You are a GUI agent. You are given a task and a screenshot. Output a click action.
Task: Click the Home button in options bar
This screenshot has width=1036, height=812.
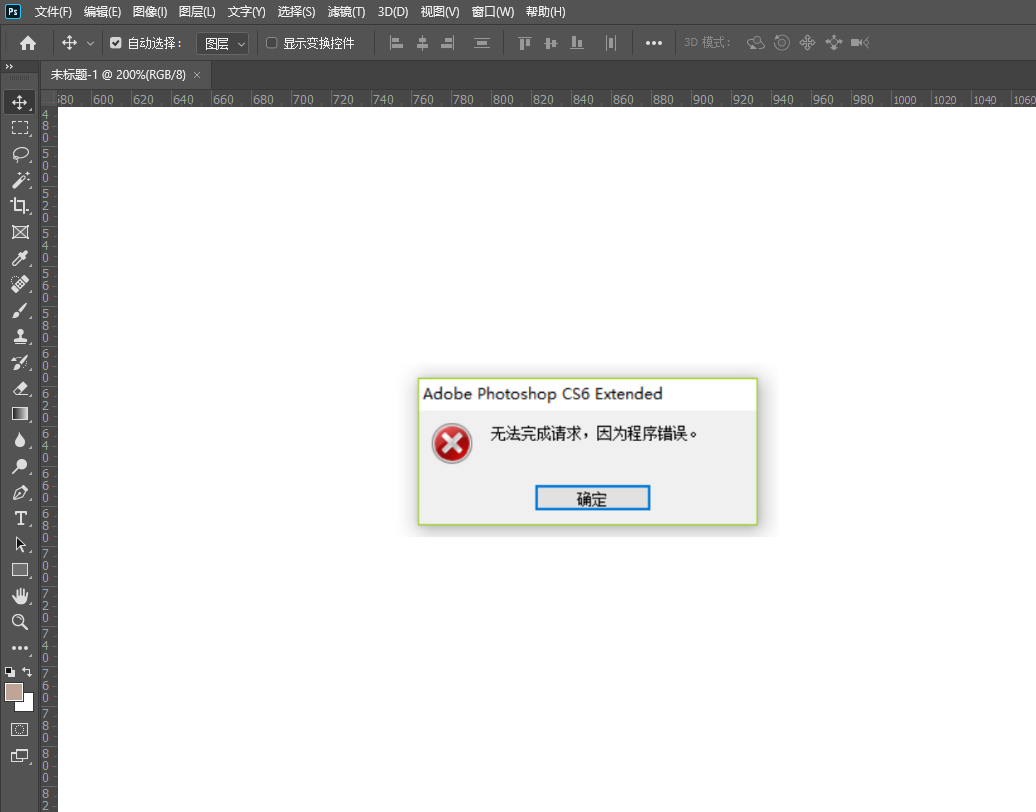[28, 43]
